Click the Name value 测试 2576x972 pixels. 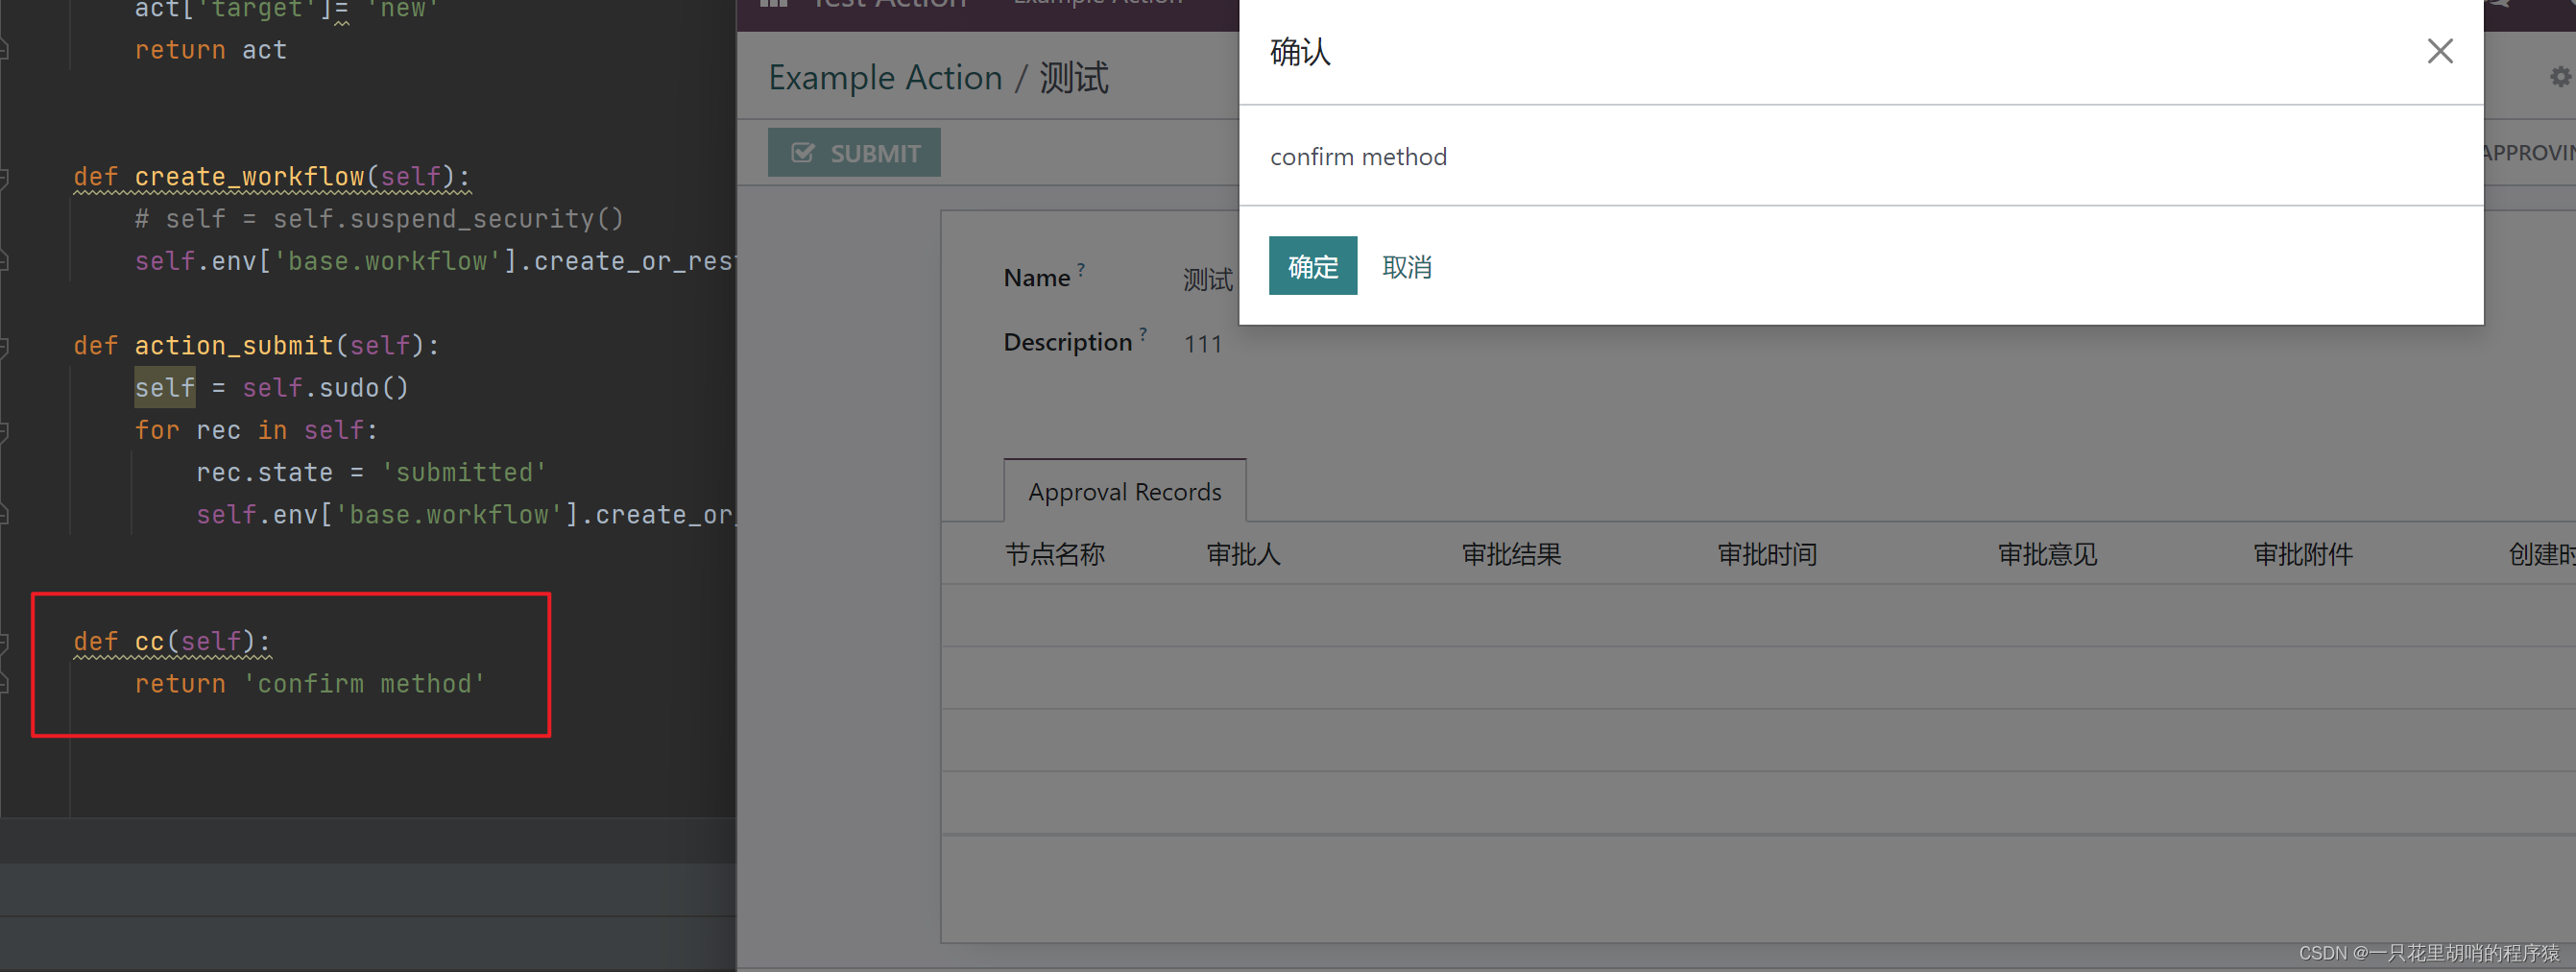(1208, 279)
